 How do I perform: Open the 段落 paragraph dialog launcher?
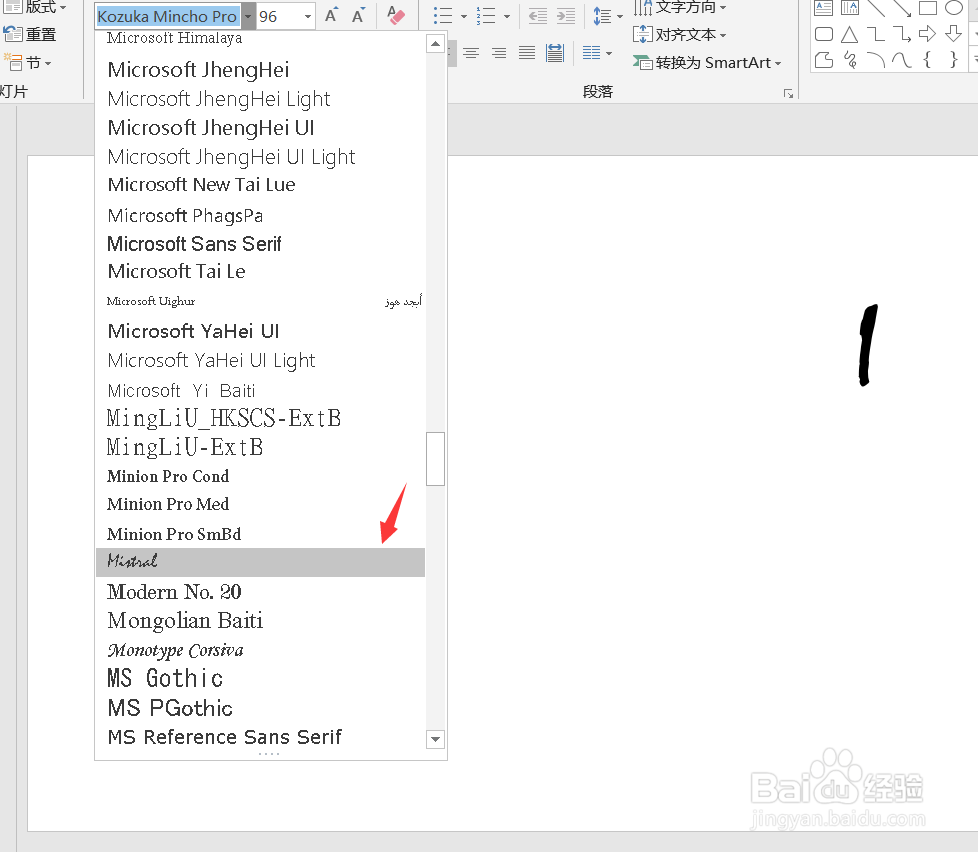788,94
